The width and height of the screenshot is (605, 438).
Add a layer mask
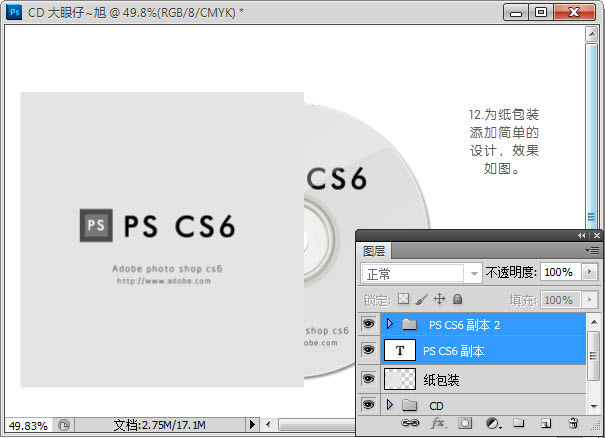[465, 424]
